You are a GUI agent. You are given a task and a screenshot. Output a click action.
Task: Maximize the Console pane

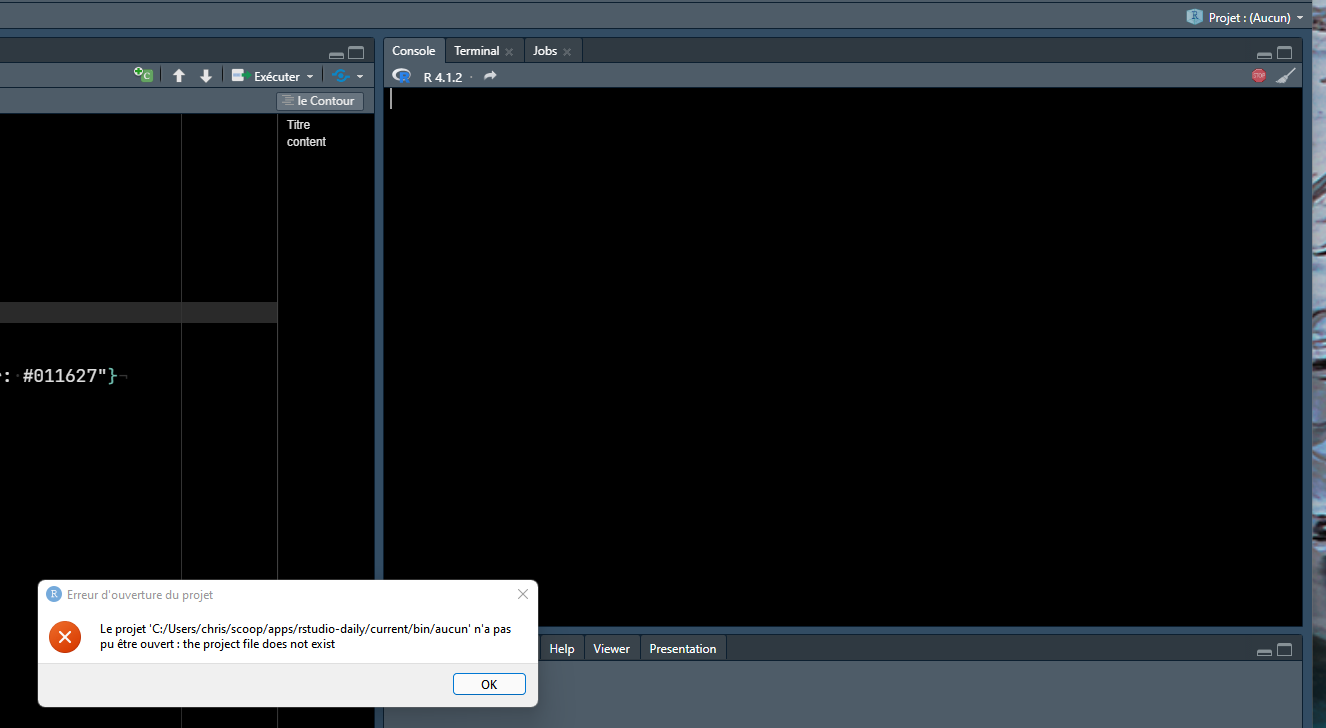(1284, 51)
